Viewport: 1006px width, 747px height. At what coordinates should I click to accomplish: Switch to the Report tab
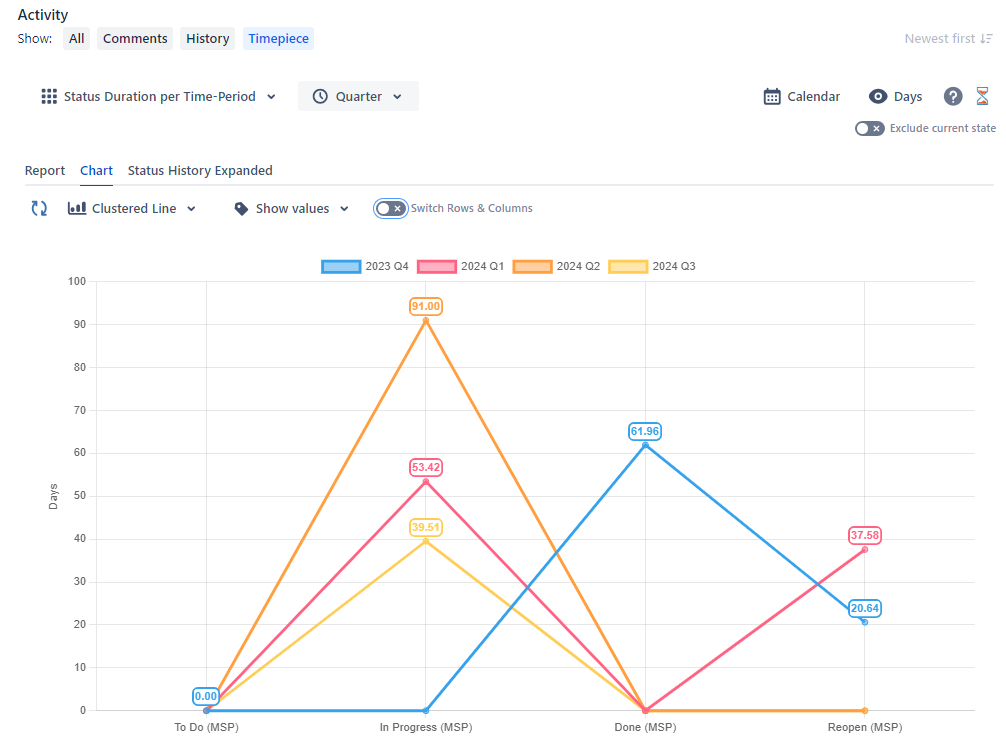tap(45, 170)
